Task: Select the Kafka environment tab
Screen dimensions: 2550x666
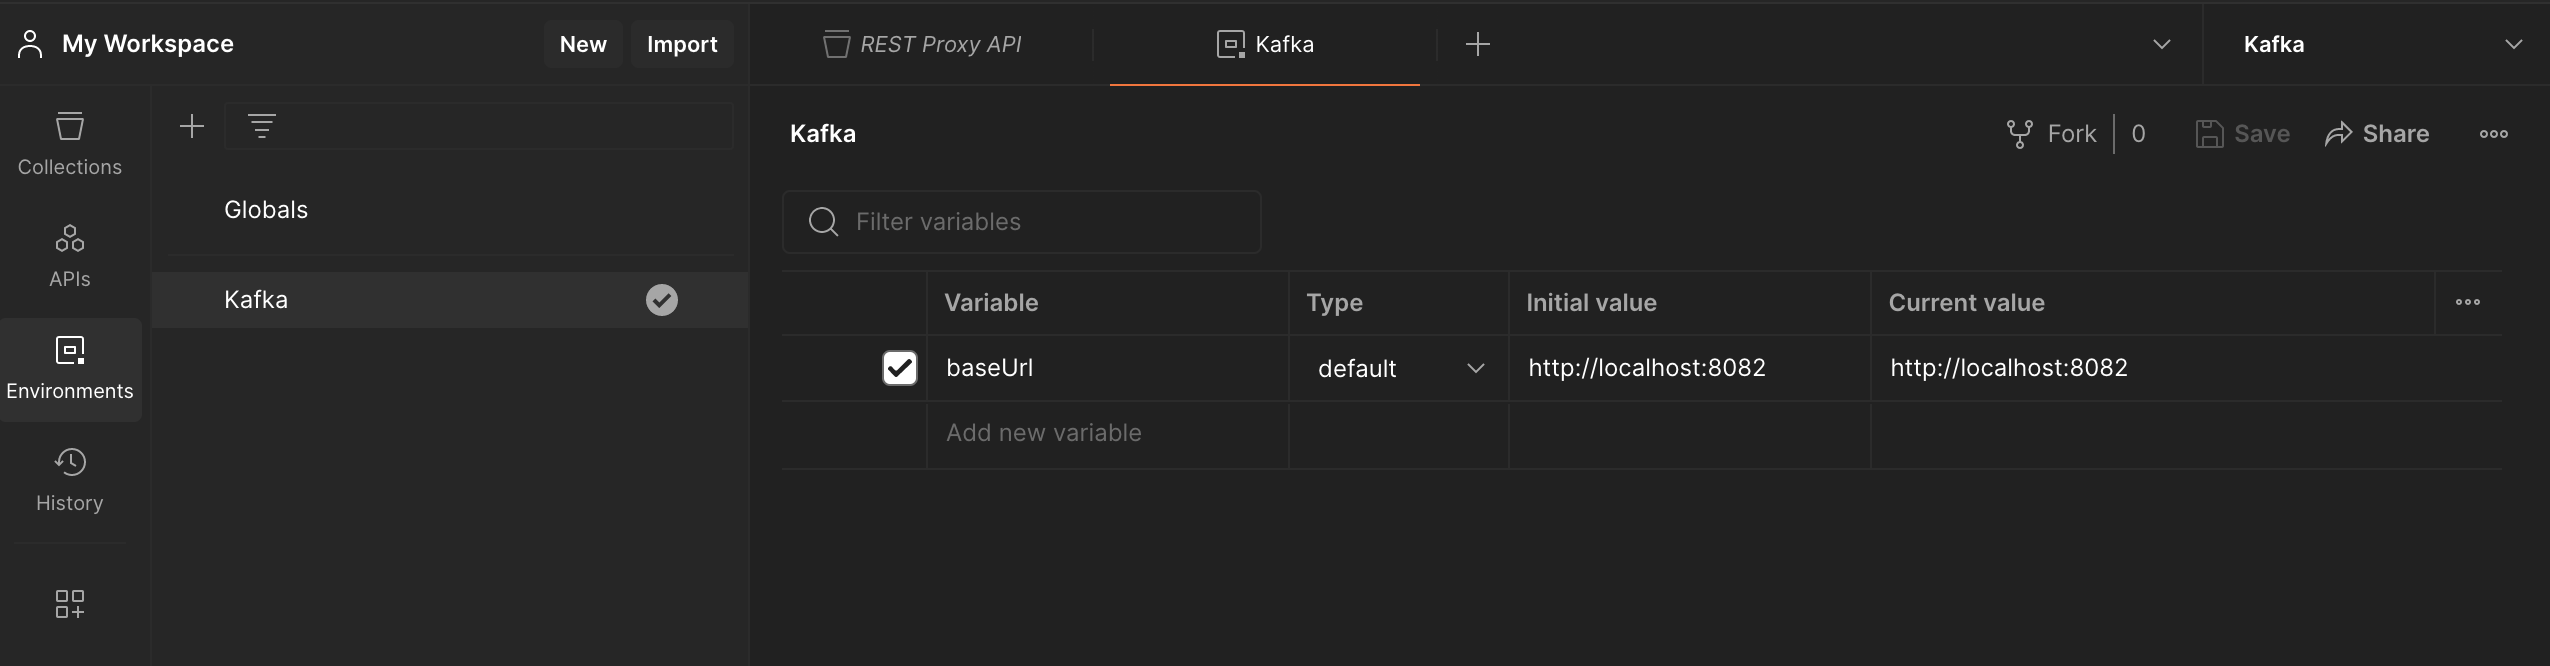Action: tap(1265, 44)
